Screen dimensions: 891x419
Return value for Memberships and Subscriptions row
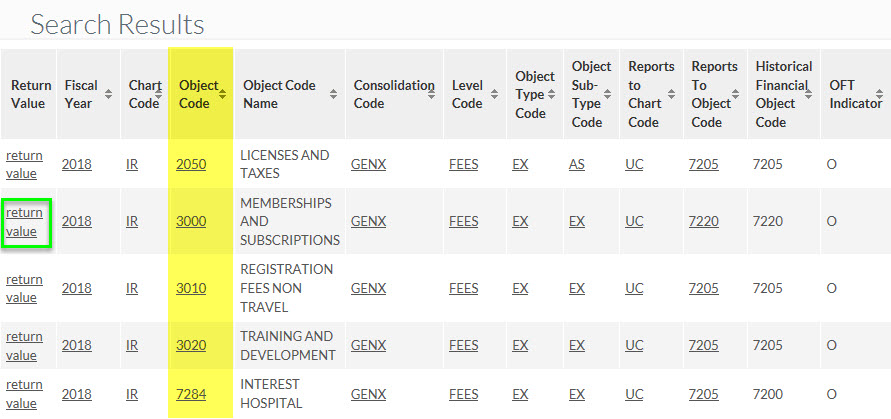tap(24, 222)
